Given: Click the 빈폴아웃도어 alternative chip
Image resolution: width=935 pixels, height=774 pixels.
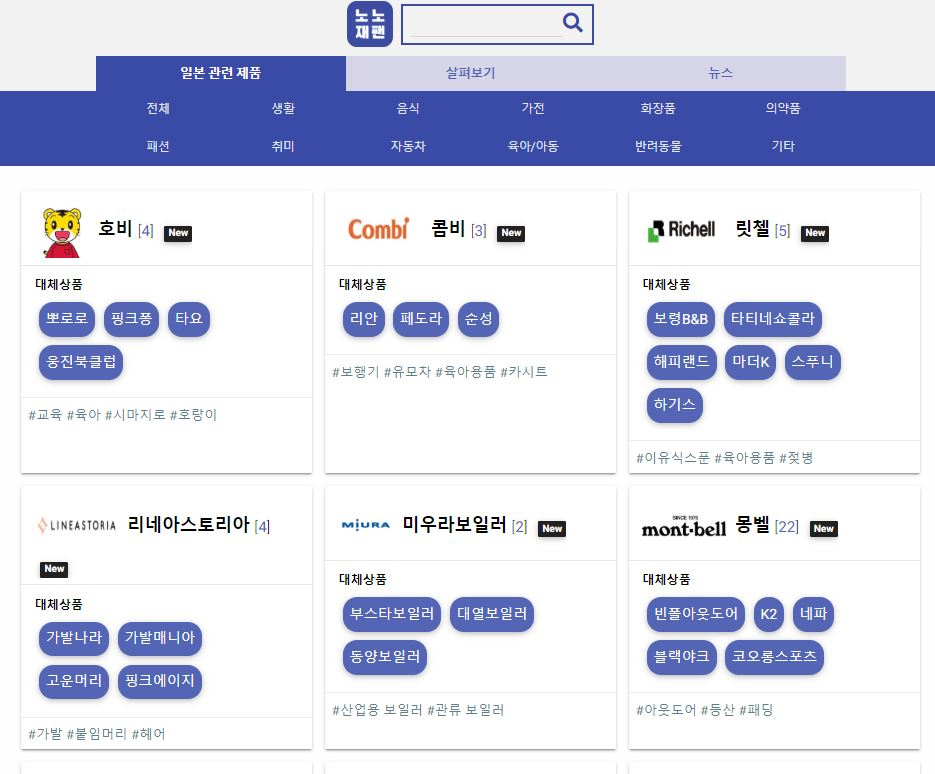Looking at the screenshot, I should coord(696,614).
